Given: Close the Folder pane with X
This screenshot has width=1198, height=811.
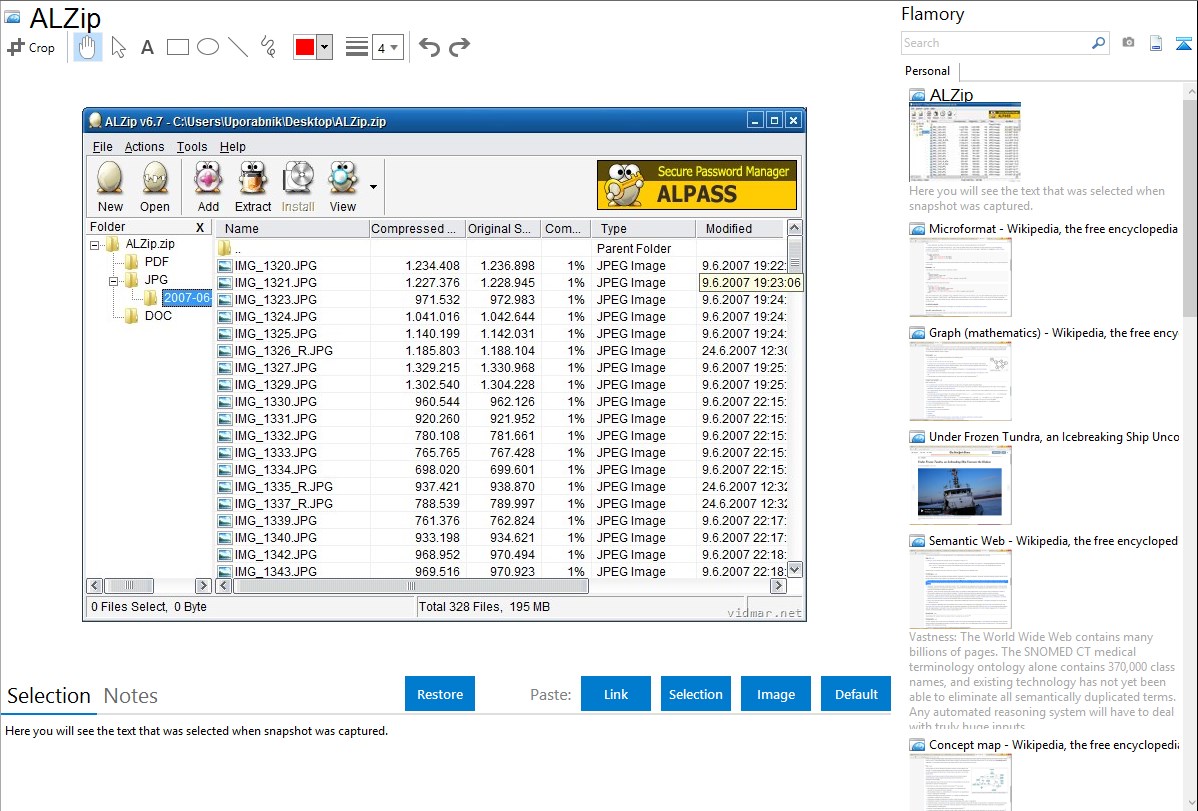Looking at the screenshot, I should pyautogui.click(x=200, y=227).
